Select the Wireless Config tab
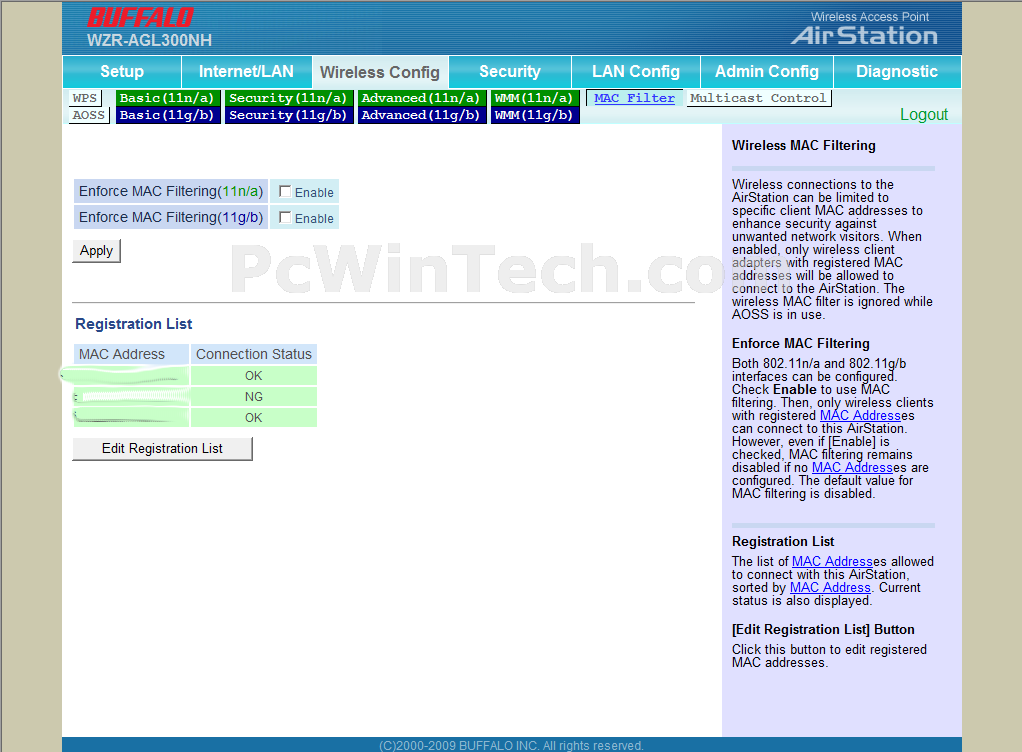 380,72
